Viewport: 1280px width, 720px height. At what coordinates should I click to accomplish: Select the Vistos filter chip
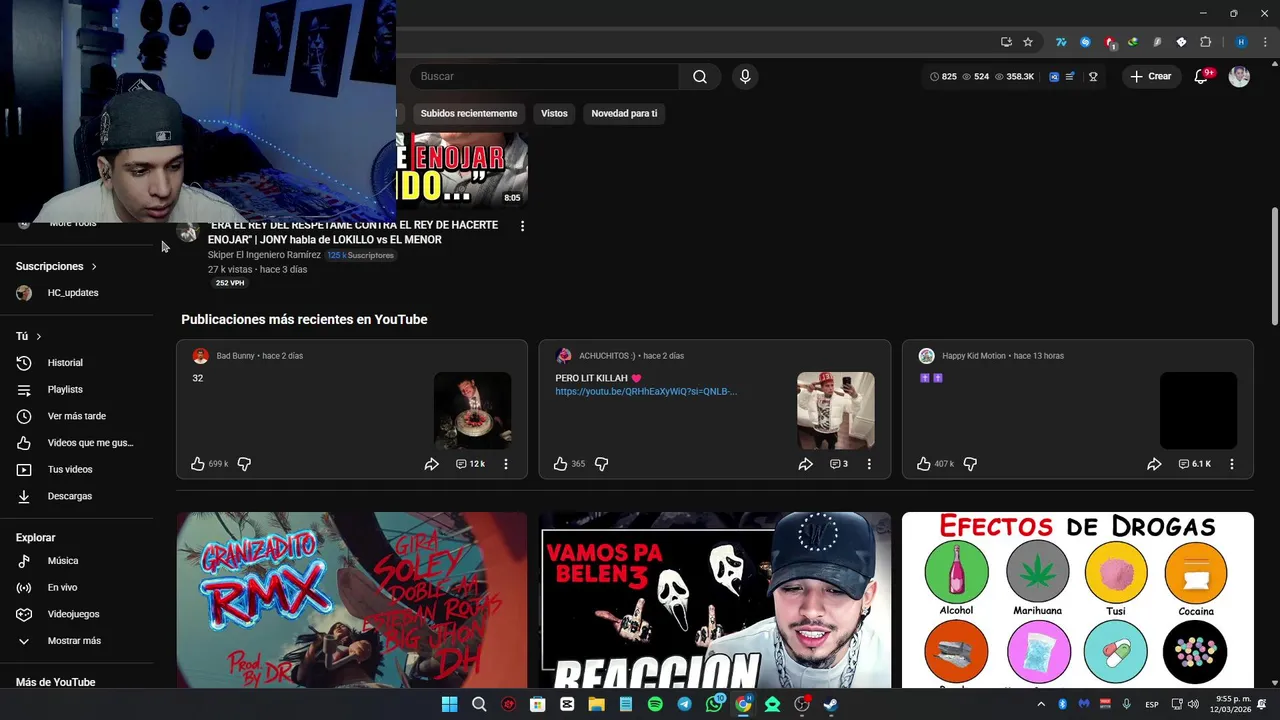[554, 113]
